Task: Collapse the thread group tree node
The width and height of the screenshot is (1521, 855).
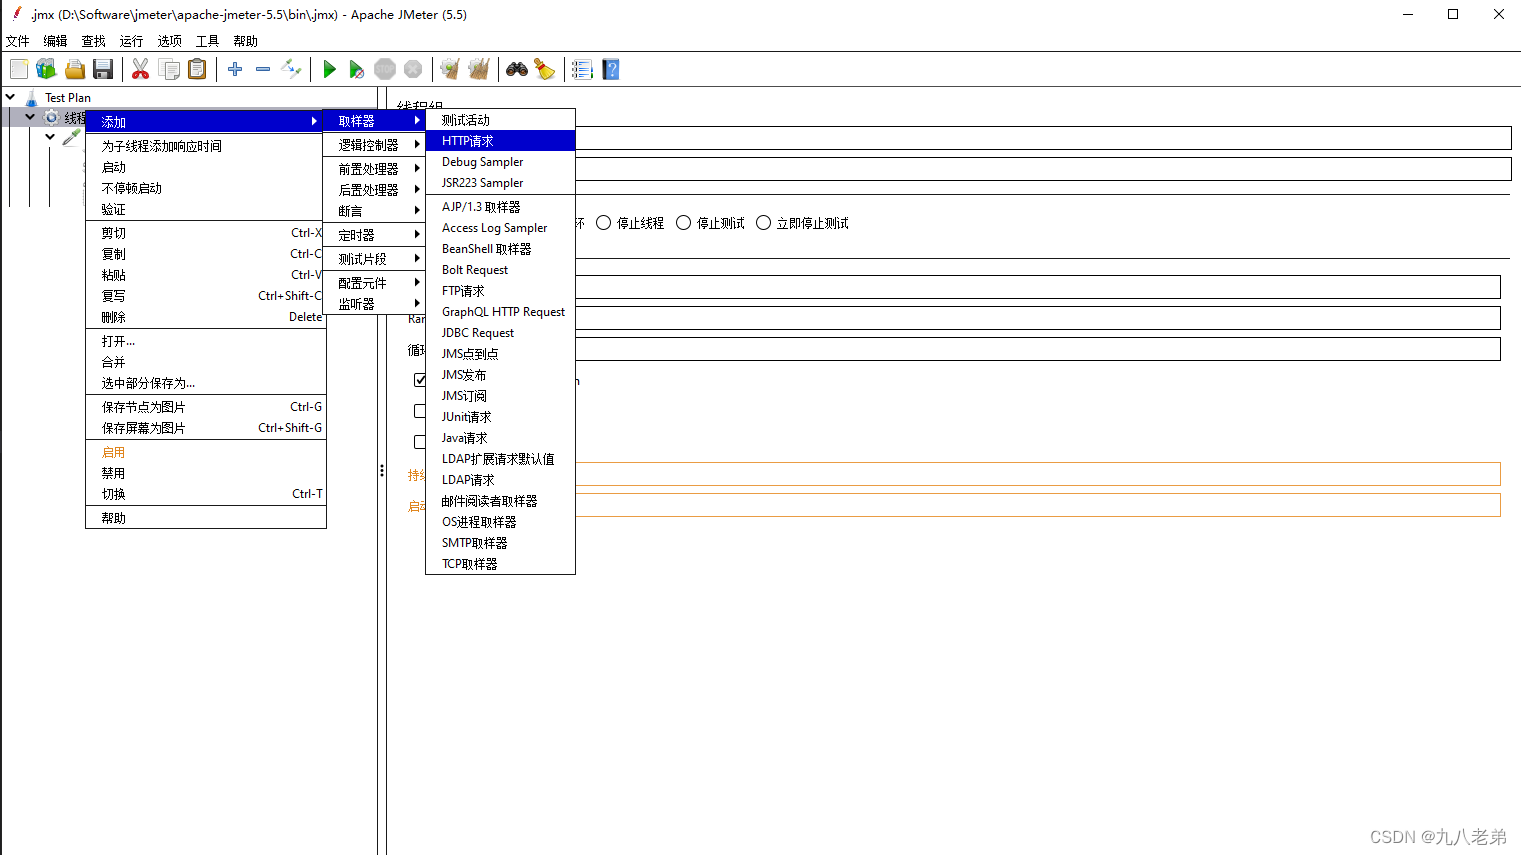Action: point(30,117)
